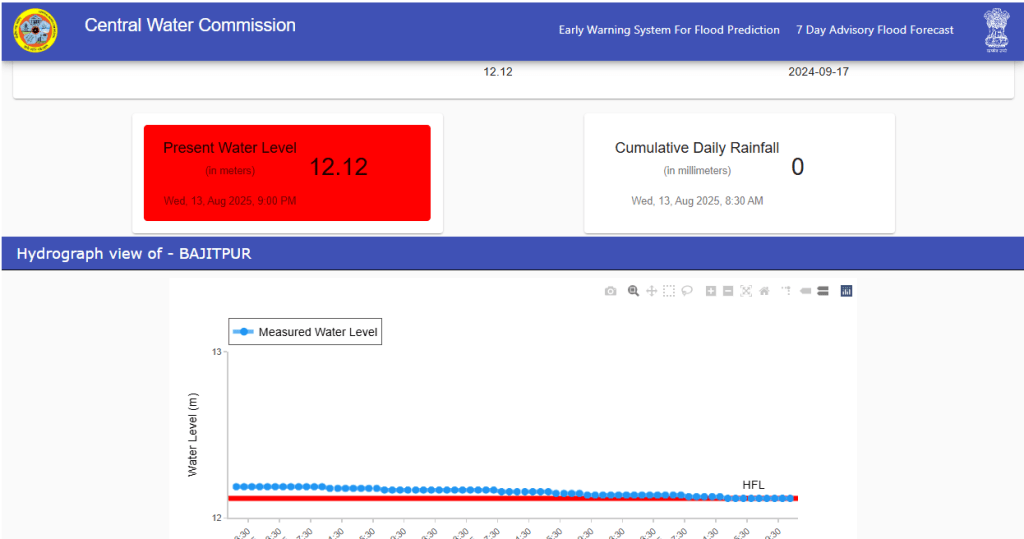Click the Zoom Out minus icon
Screen dimensions: 1024x539
[728, 291]
